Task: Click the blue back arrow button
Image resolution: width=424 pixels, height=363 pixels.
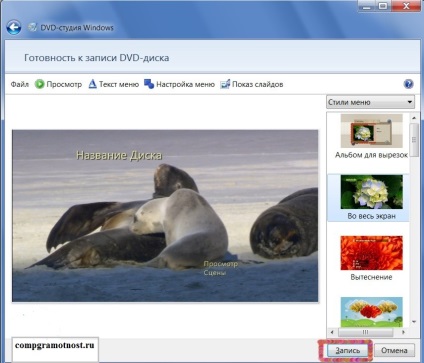Action: pyautogui.click(x=14, y=27)
